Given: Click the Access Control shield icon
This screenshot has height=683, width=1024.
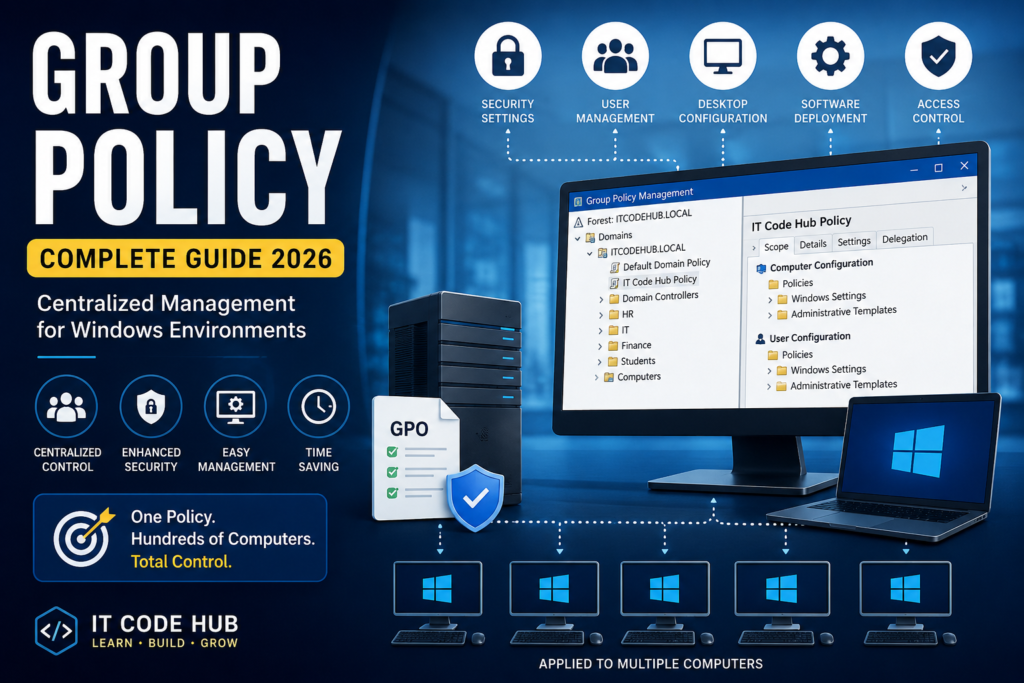Looking at the screenshot, I should [938, 56].
